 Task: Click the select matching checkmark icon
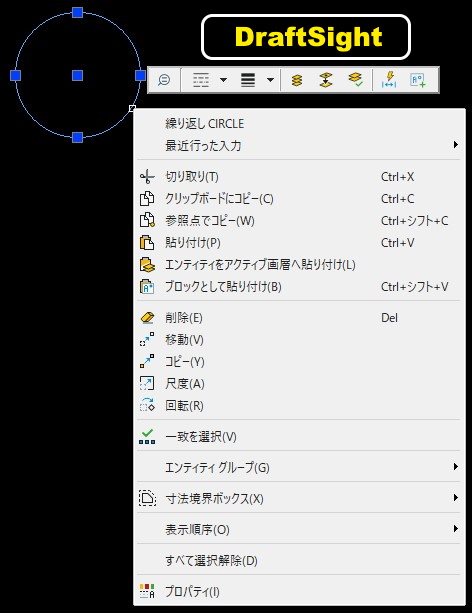147,436
